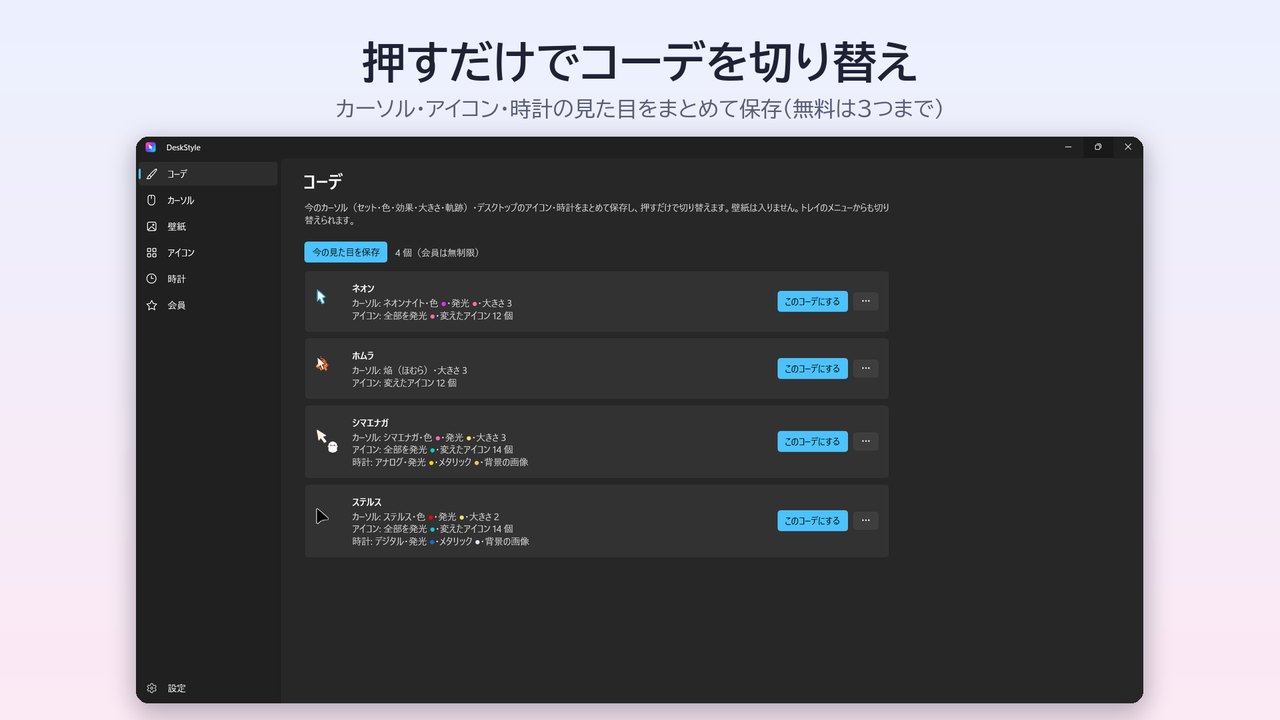The height and width of the screenshot is (720, 1280).
Task: Open the 時計 sidebar section
Action: point(208,279)
